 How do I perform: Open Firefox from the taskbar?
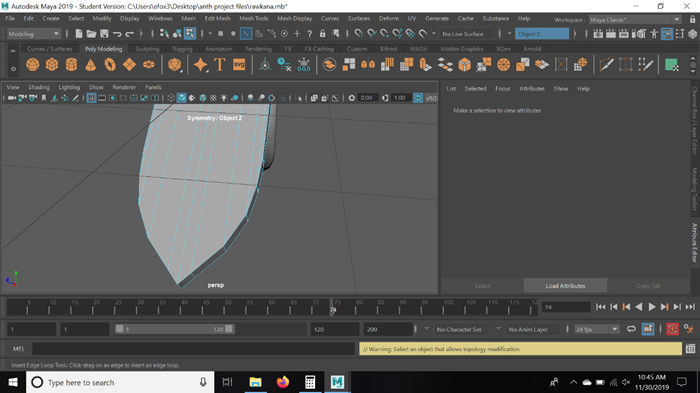(283, 382)
